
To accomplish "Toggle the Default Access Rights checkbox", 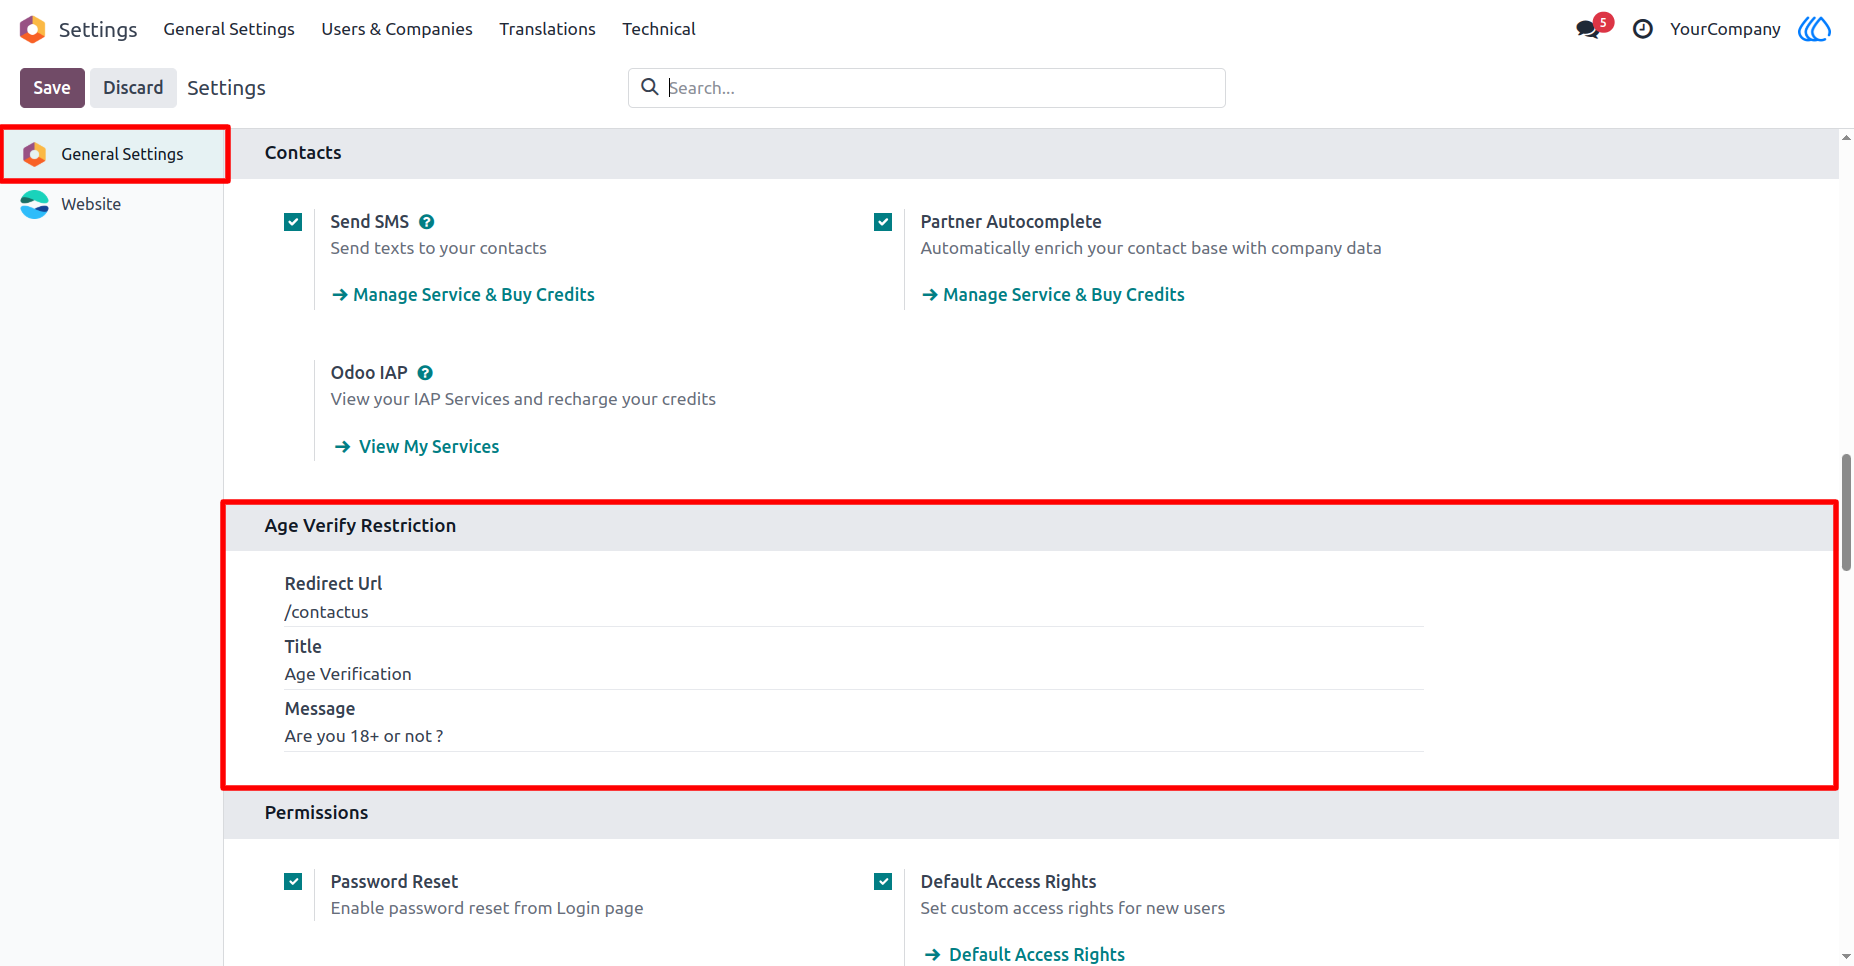I will pos(883,882).
